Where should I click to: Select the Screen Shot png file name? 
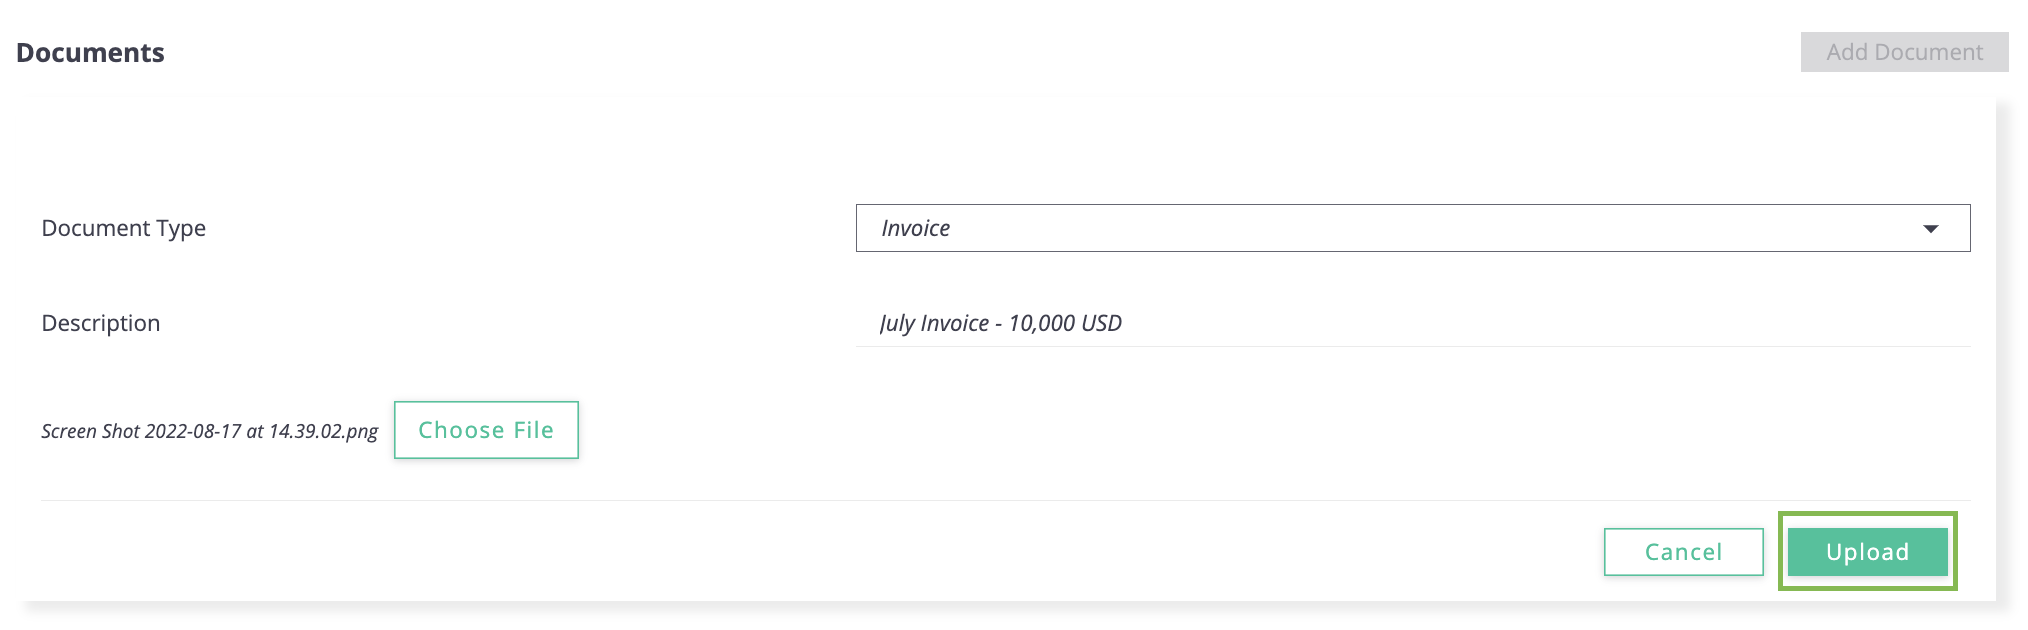[x=209, y=431]
